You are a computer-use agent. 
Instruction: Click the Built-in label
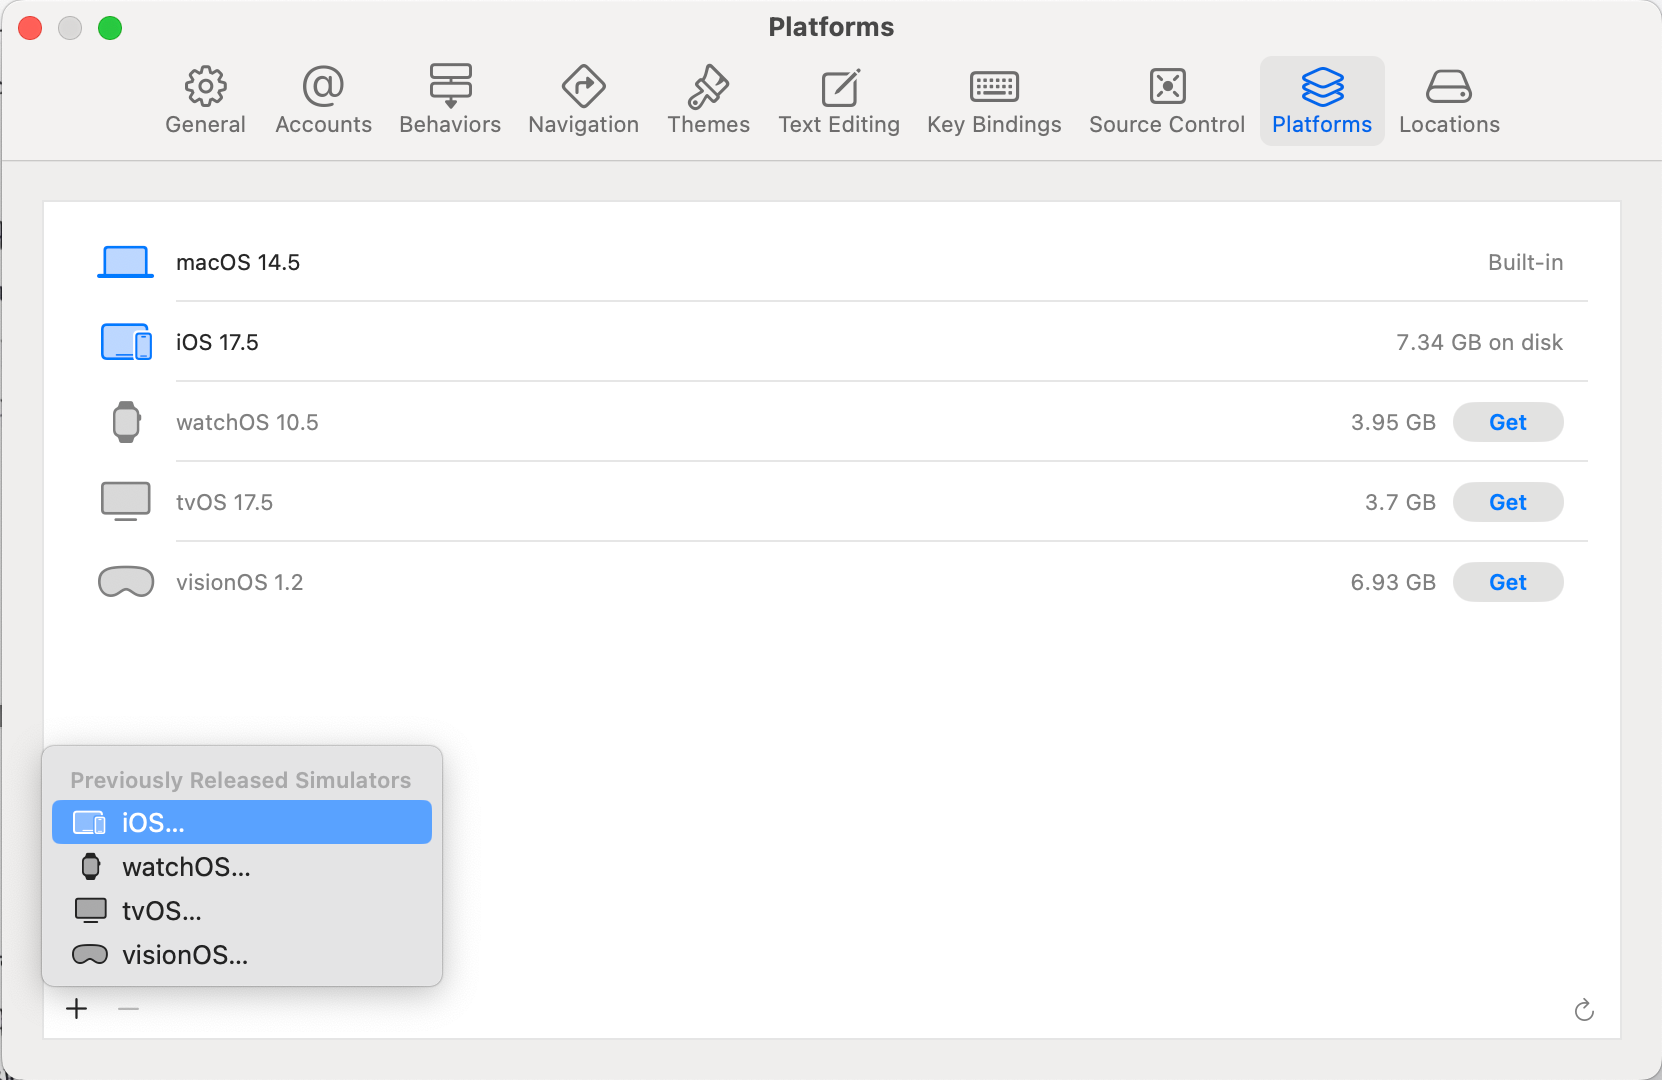[x=1525, y=262]
